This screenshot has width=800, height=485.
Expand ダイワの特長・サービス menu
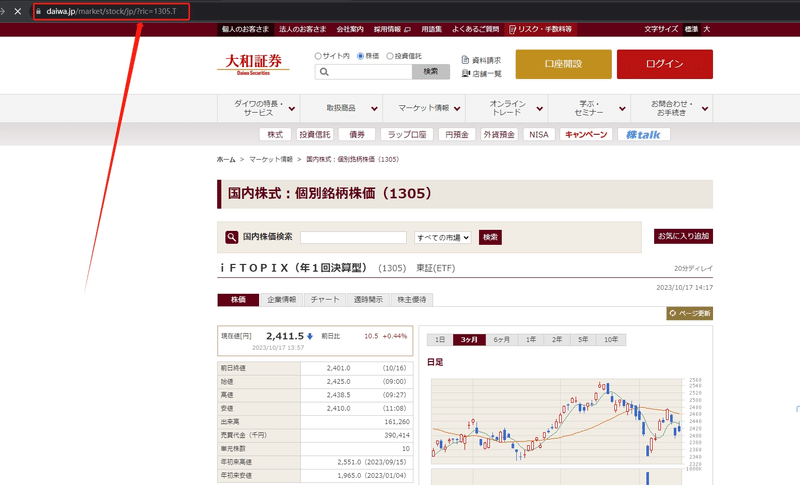[x=259, y=108]
